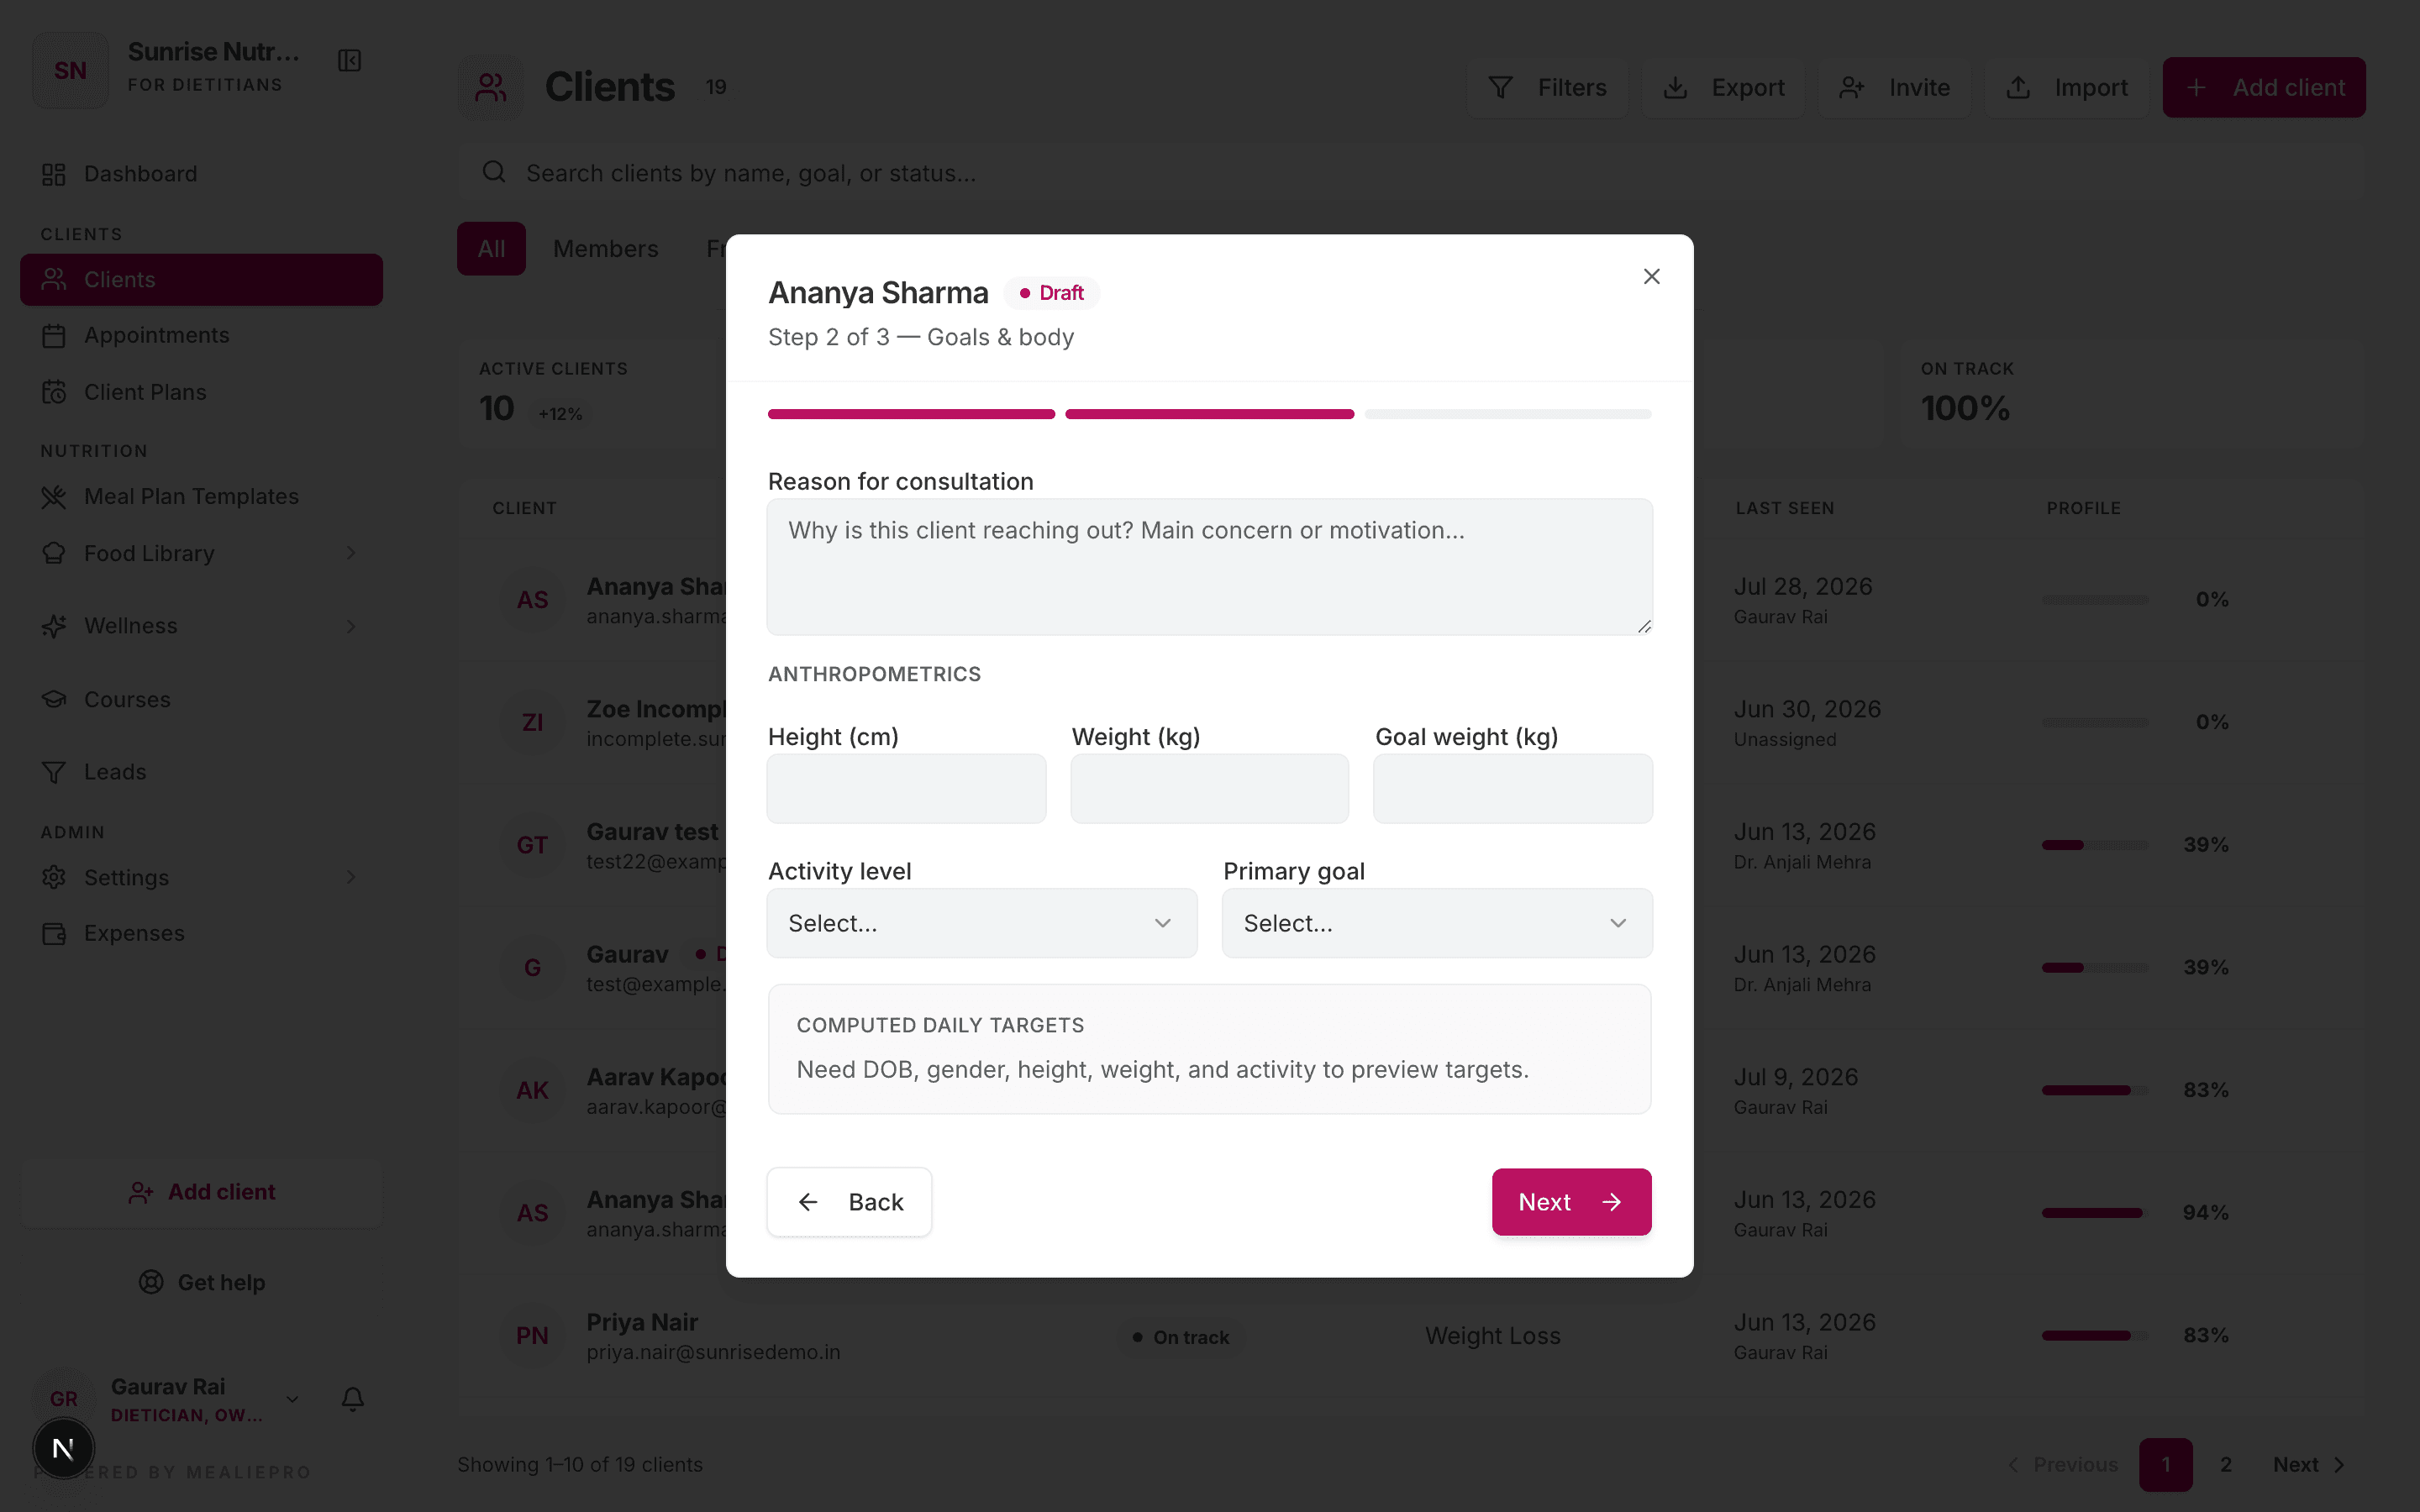2420x1512 pixels.
Task: Click the PN avatar for Priya Nair
Action: [x=532, y=1336]
